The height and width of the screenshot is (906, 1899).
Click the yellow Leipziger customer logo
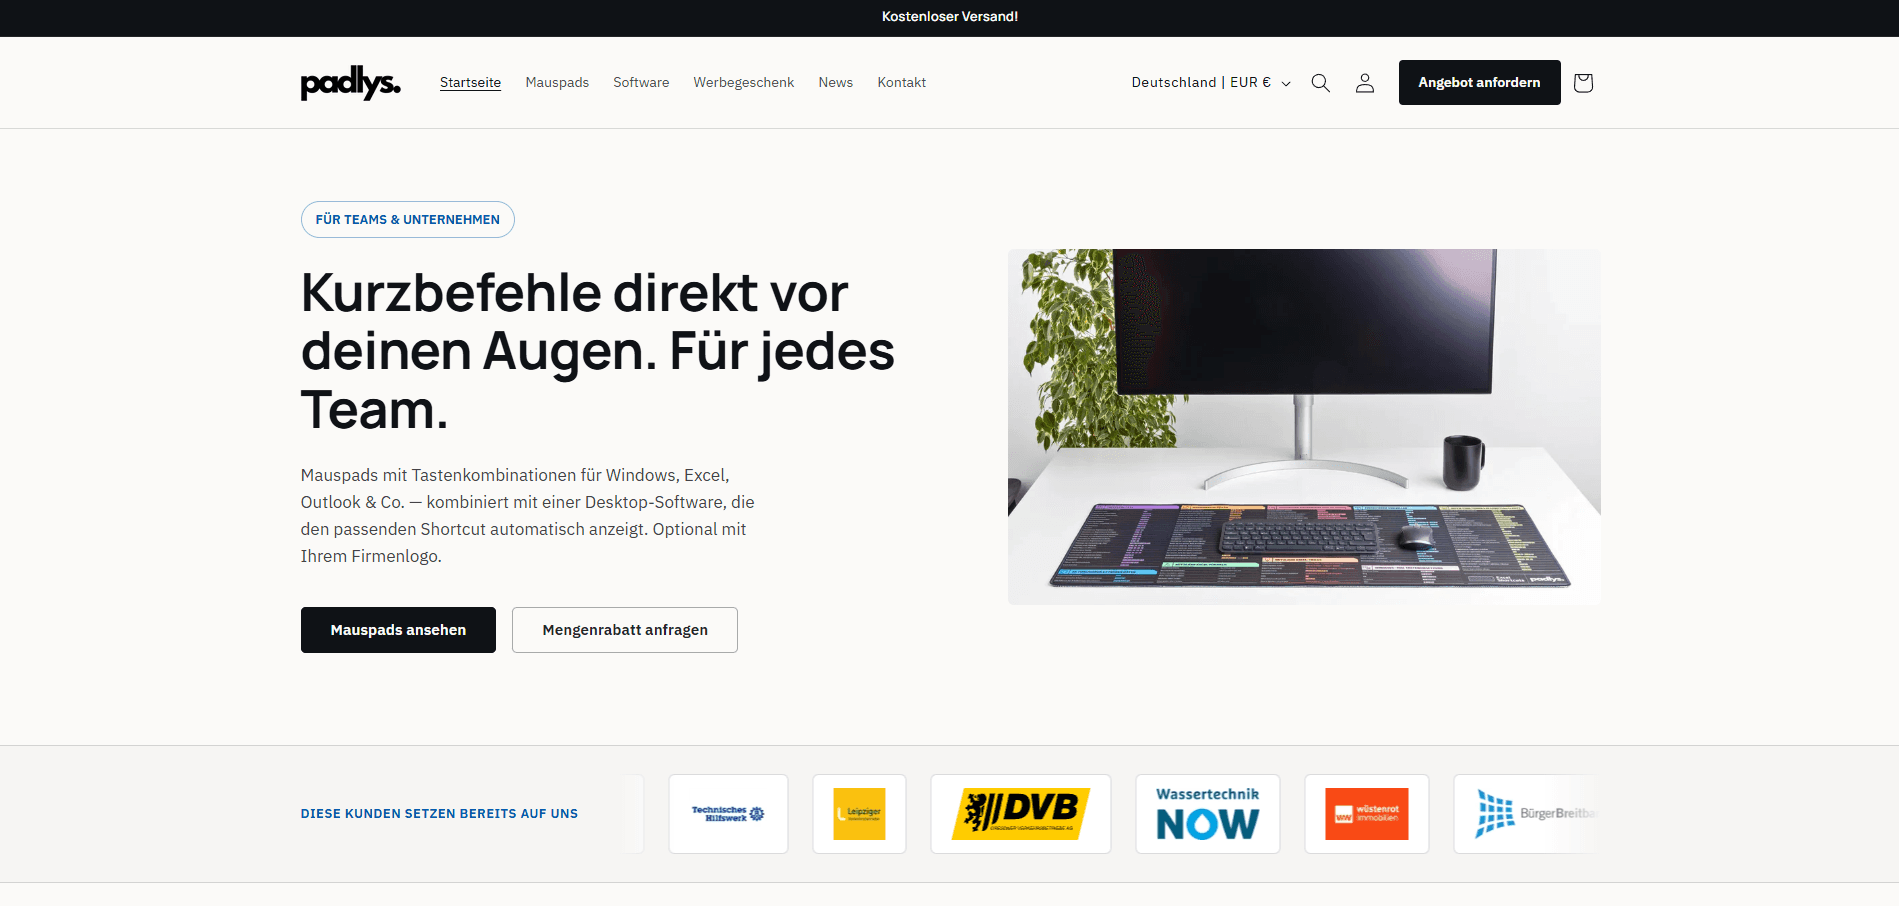(x=859, y=814)
